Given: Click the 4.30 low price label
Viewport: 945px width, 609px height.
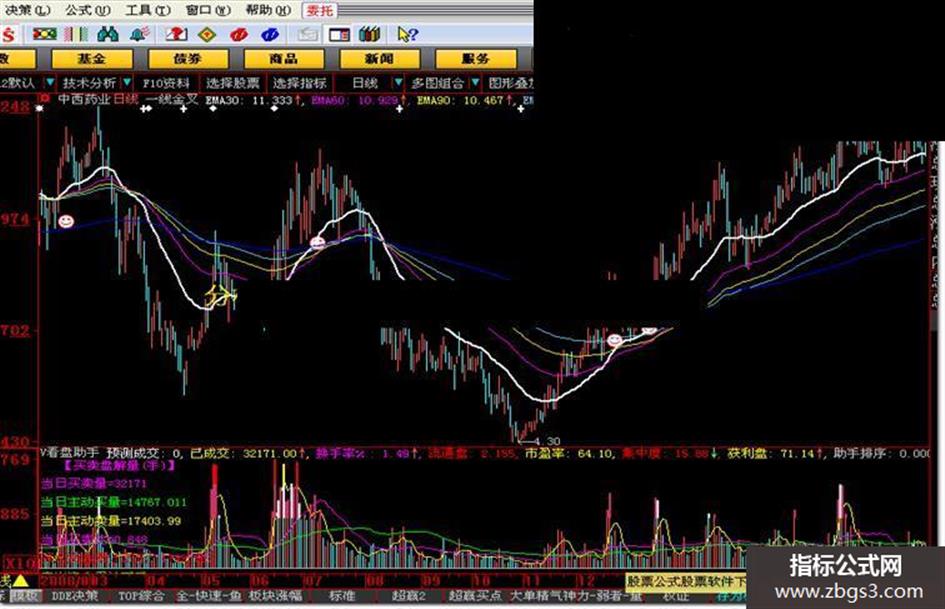Looking at the screenshot, I should click(x=547, y=441).
